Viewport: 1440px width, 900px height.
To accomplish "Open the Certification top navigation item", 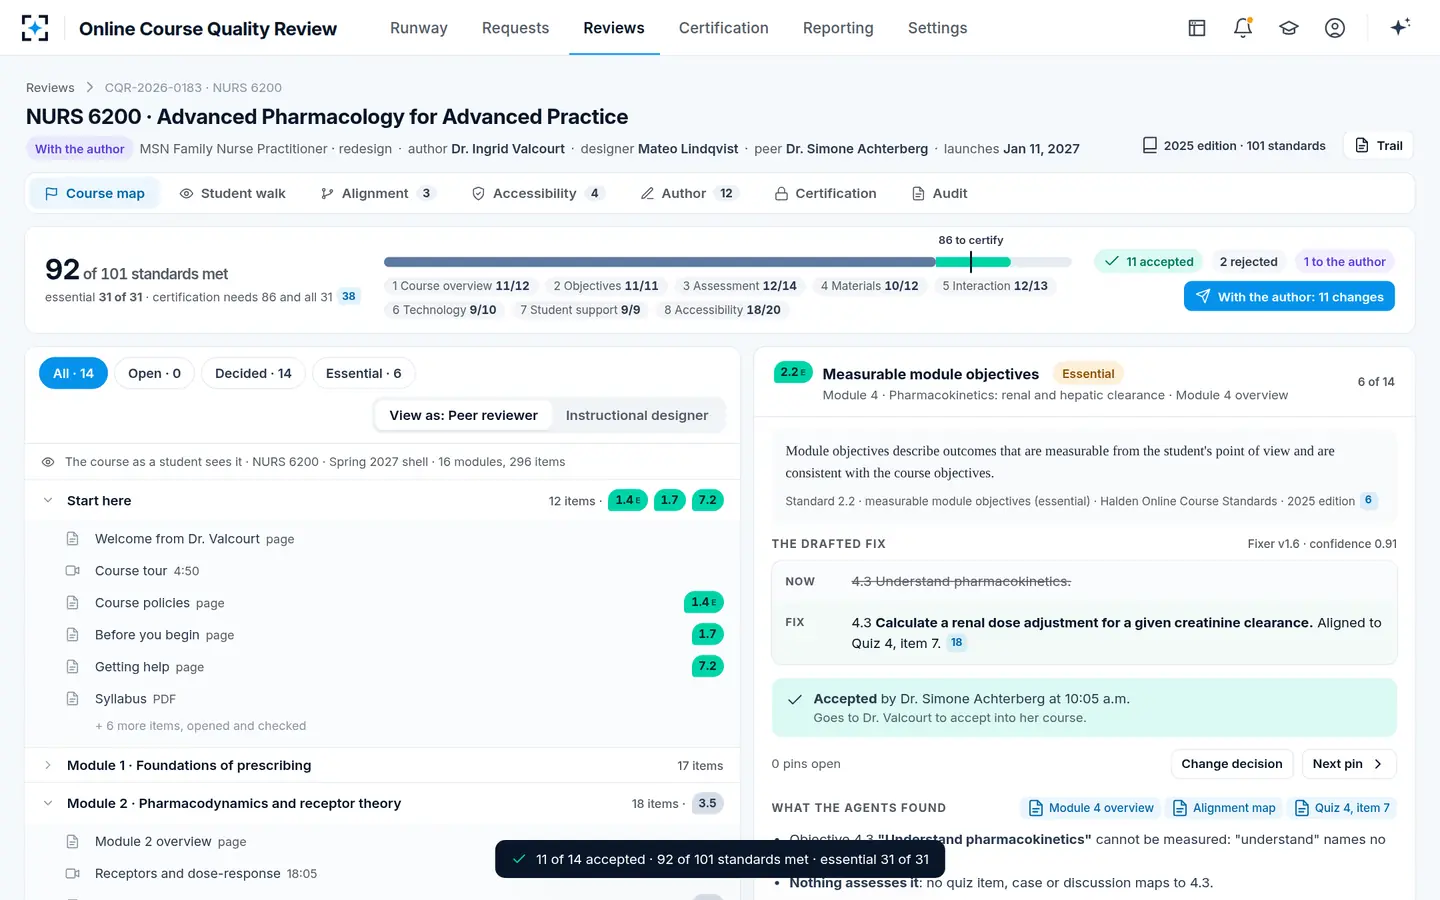I will [724, 28].
